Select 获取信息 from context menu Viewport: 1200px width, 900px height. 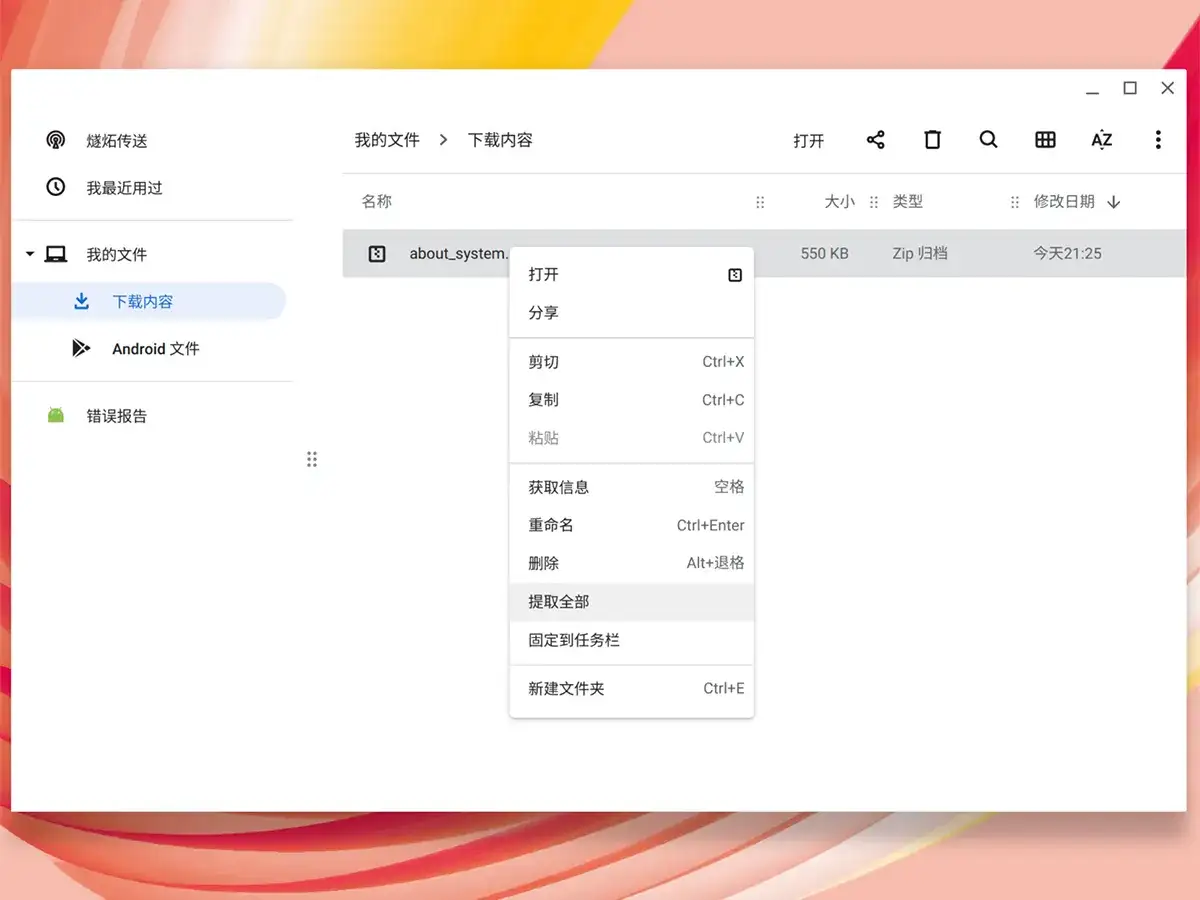(631, 487)
